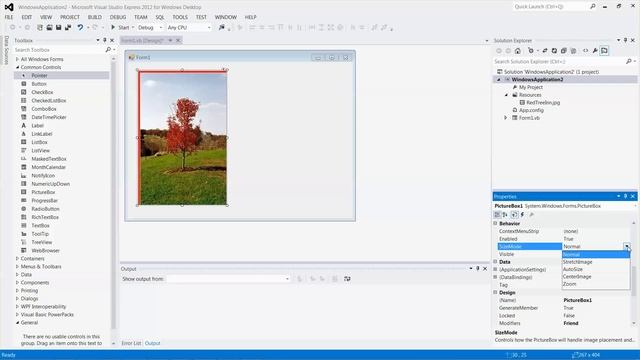This screenshot has width=640, height=360.
Task: Choose CenterImage from SizeMode list
Action: [596, 277]
